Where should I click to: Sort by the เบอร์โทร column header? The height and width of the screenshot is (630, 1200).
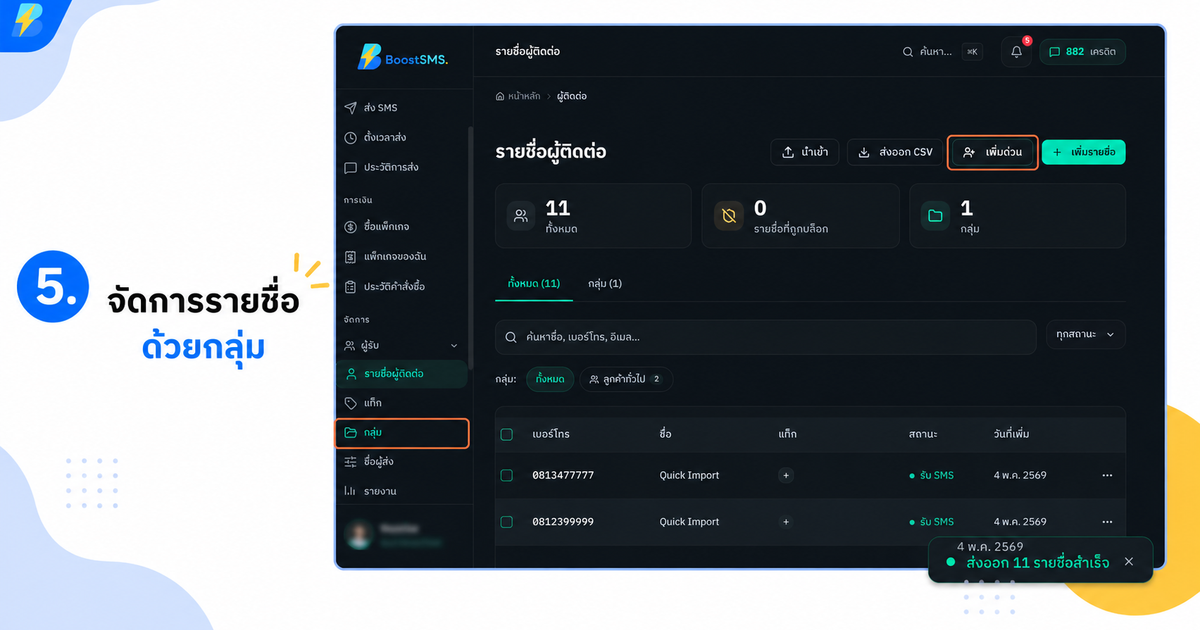pyautogui.click(x=551, y=434)
